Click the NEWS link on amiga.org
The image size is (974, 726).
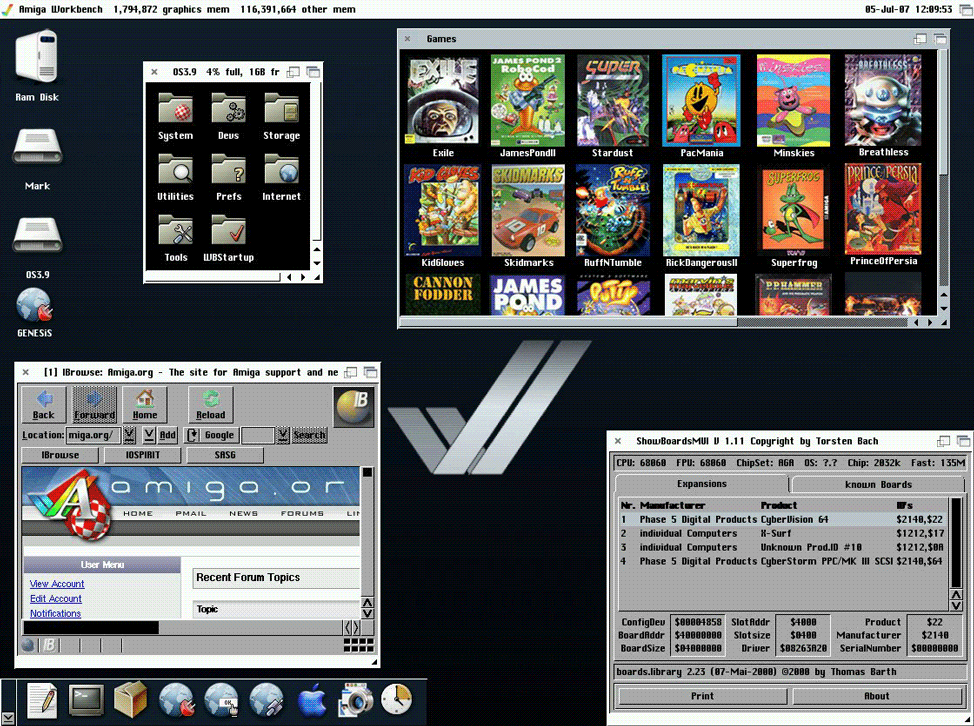pyautogui.click(x=244, y=514)
